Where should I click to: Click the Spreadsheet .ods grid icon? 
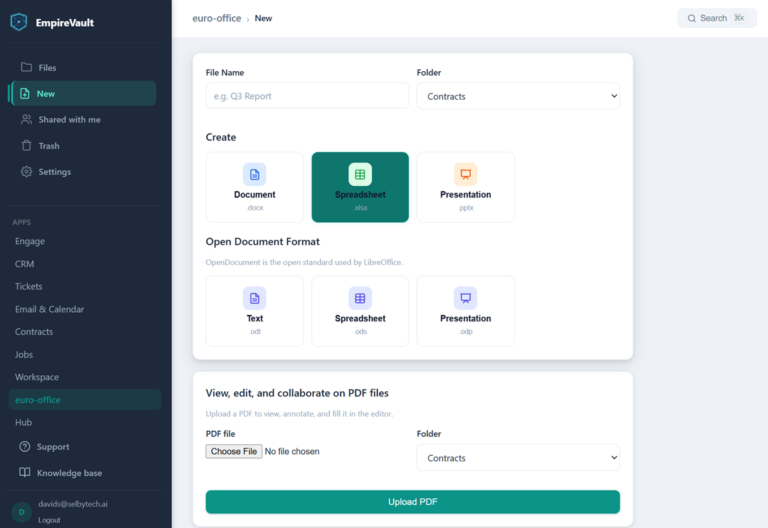coord(360,298)
